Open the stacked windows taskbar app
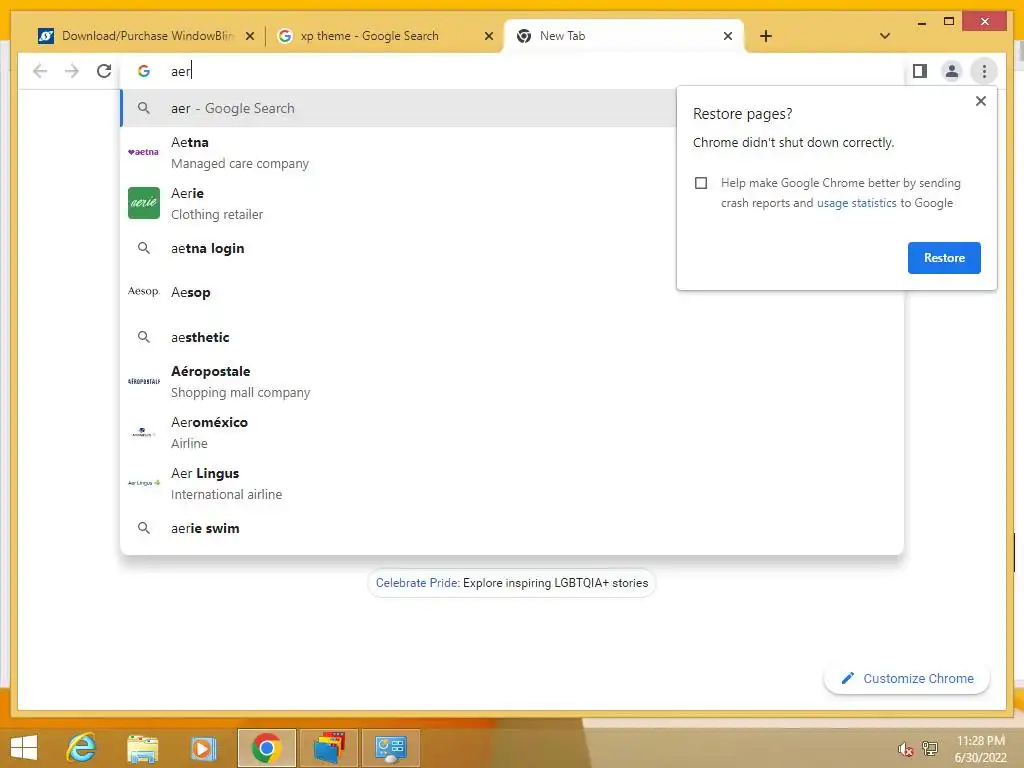 pyautogui.click(x=329, y=748)
